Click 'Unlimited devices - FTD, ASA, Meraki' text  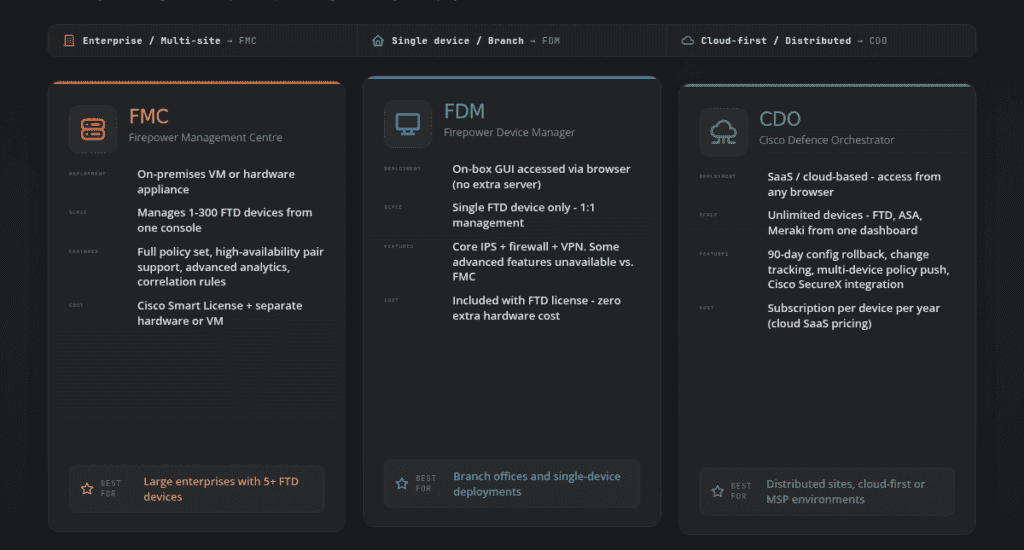pos(845,223)
